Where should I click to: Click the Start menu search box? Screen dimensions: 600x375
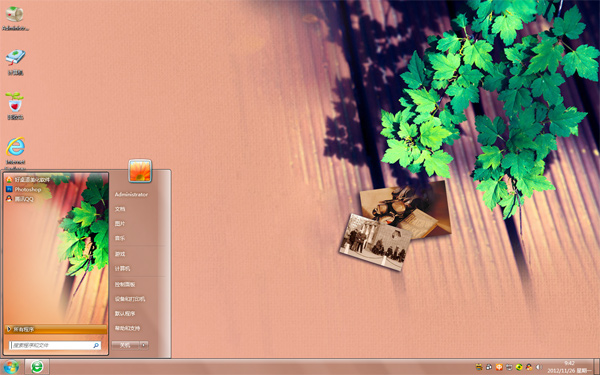click(55, 345)
